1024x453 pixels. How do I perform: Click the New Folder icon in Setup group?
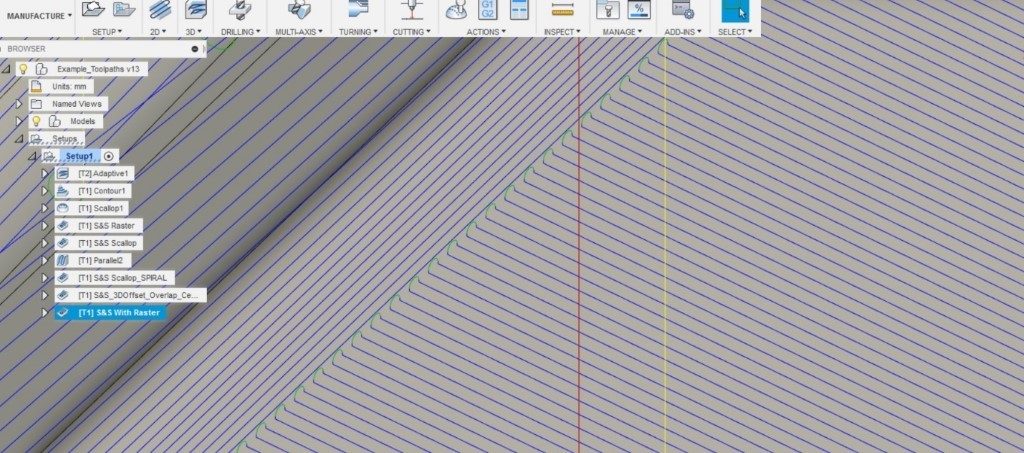click(124, 8)
